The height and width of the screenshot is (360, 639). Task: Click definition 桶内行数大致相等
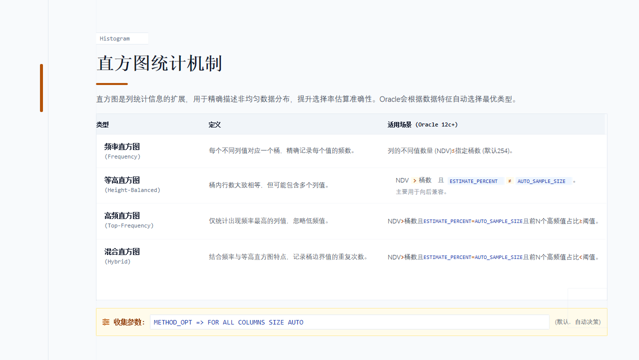tap(270, 185)
